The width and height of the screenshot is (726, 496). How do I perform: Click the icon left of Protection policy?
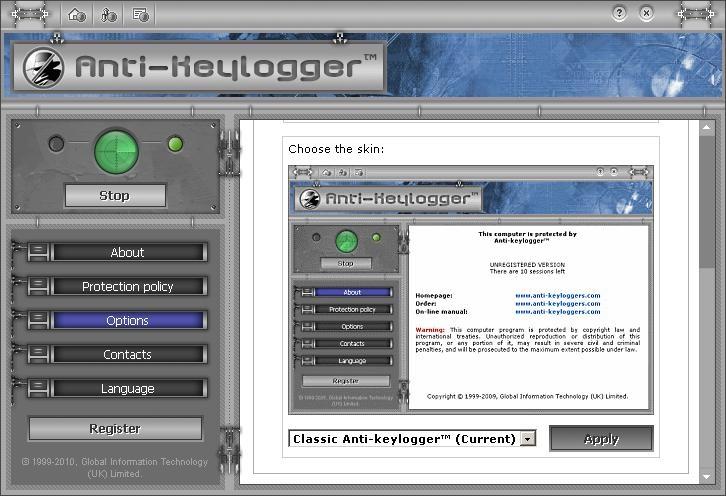coord(38,286)
